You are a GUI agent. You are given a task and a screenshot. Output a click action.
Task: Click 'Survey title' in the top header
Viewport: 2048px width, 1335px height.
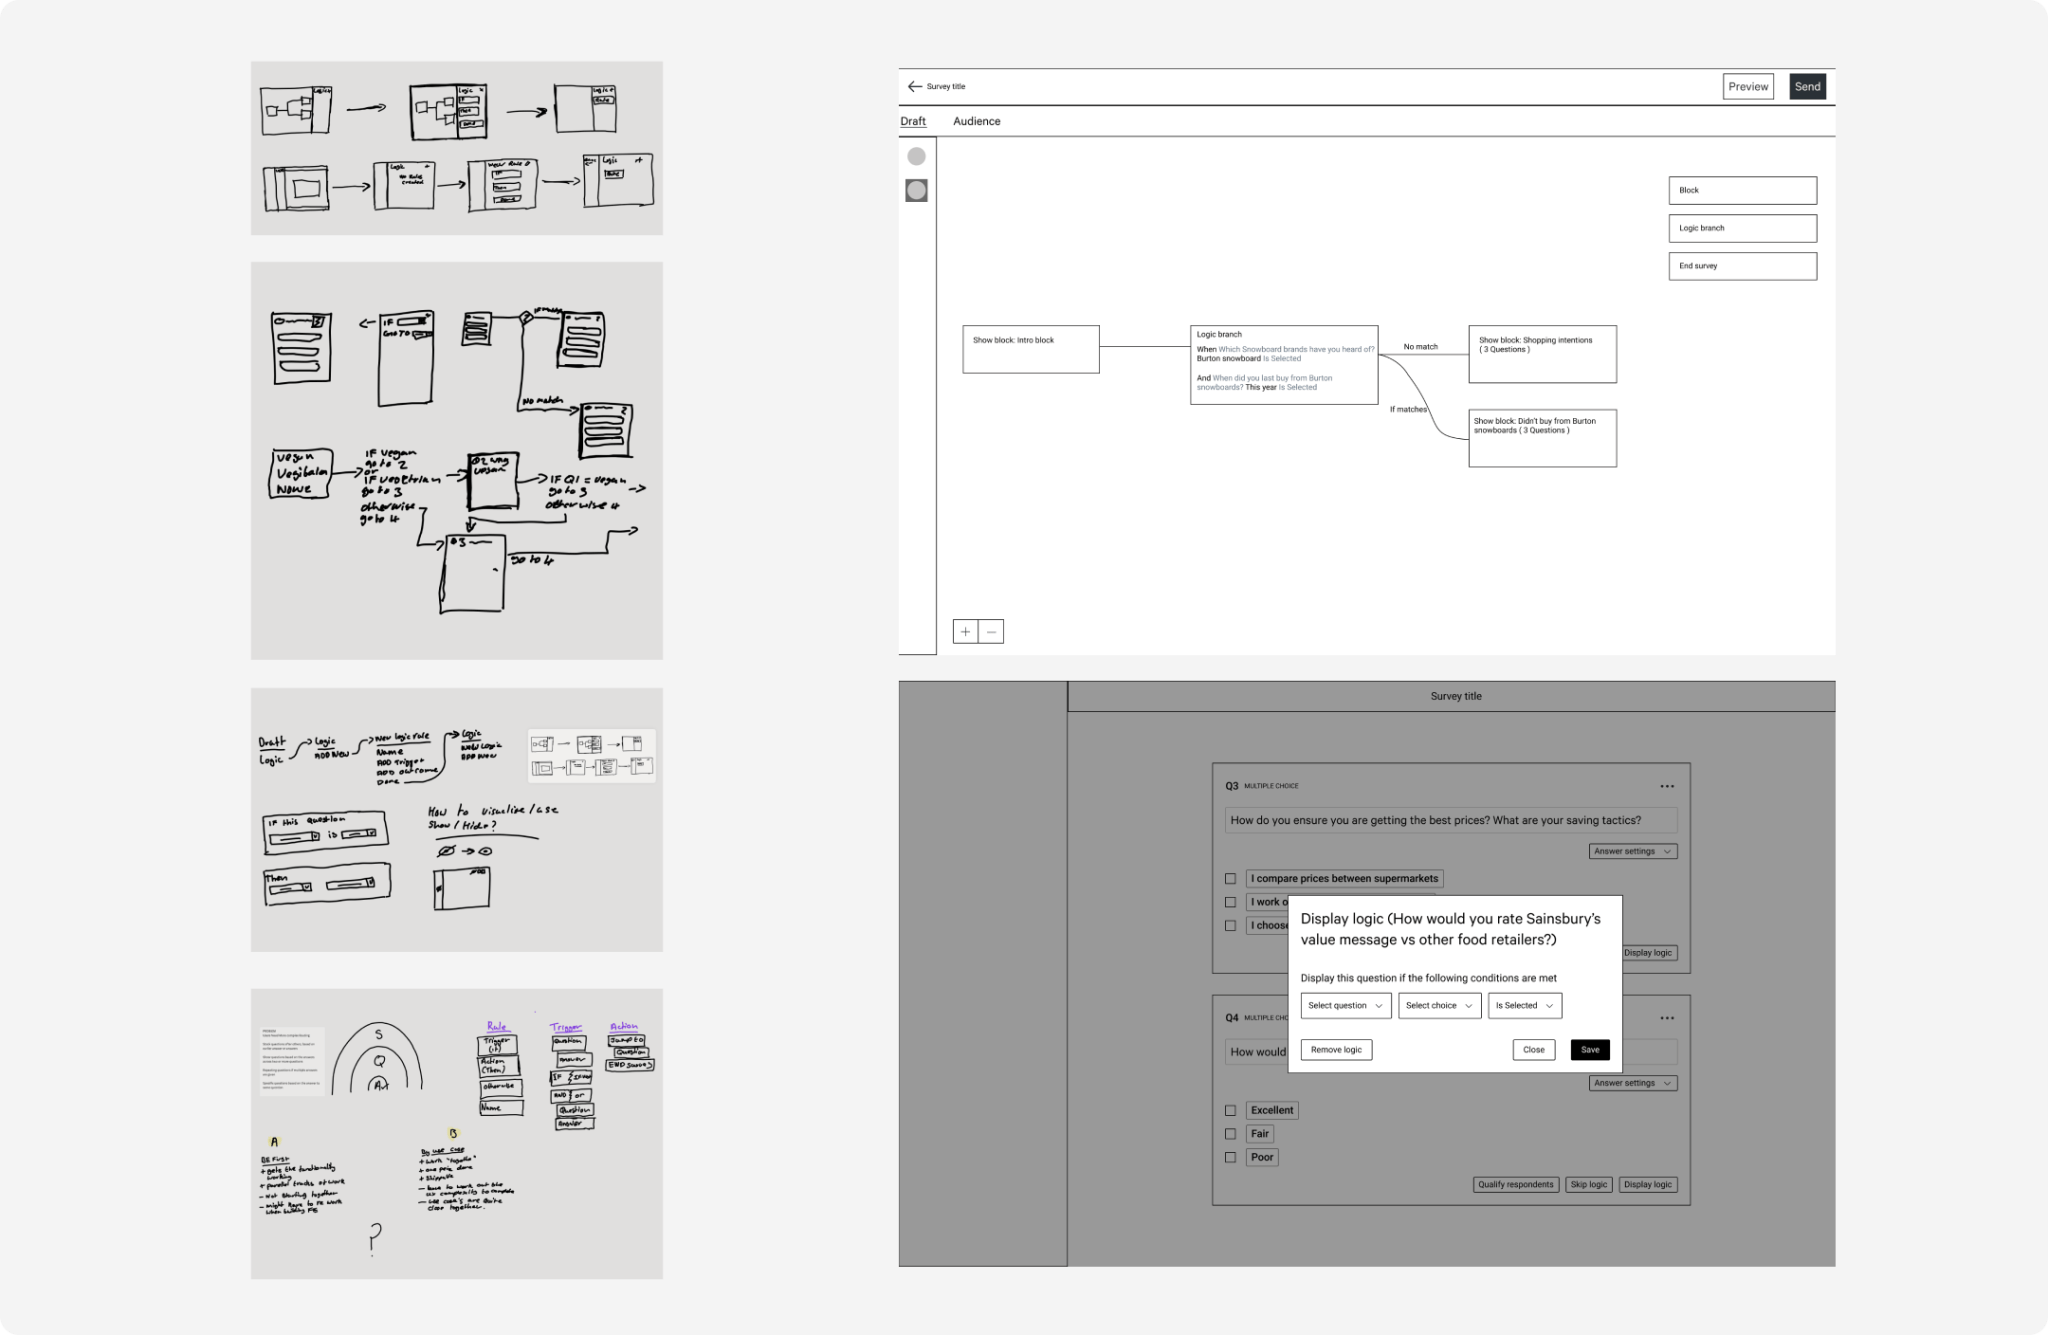click(946, 86)
